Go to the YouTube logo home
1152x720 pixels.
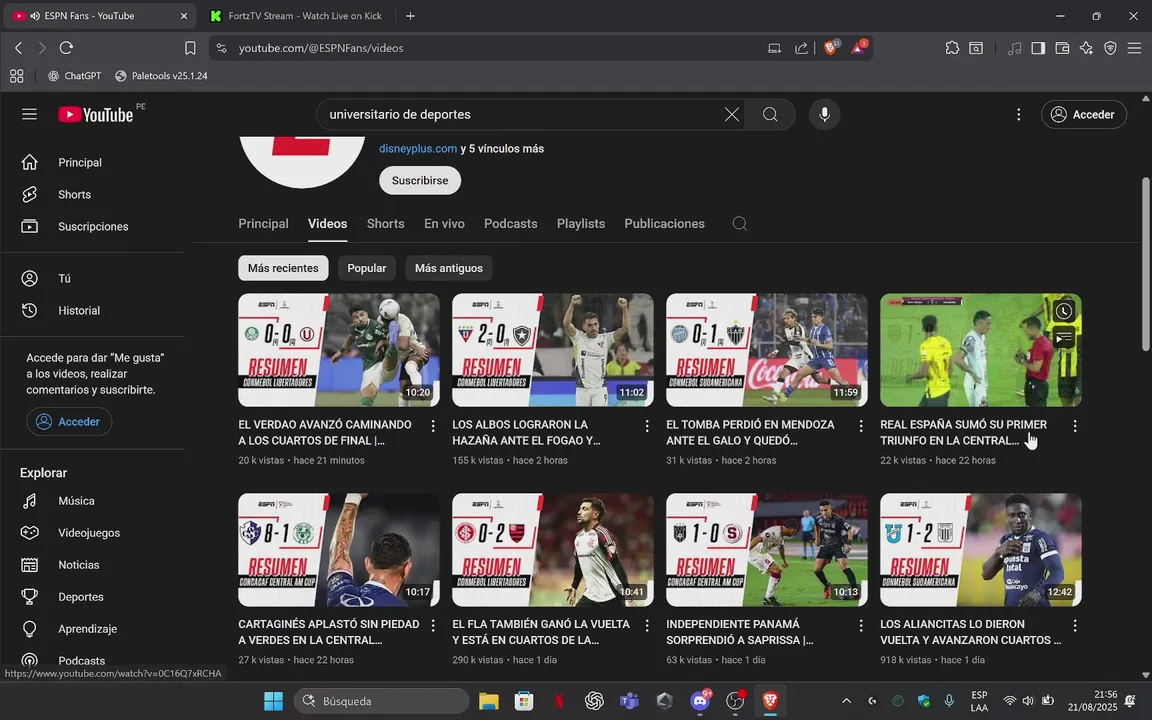click(x=96, y=114)
